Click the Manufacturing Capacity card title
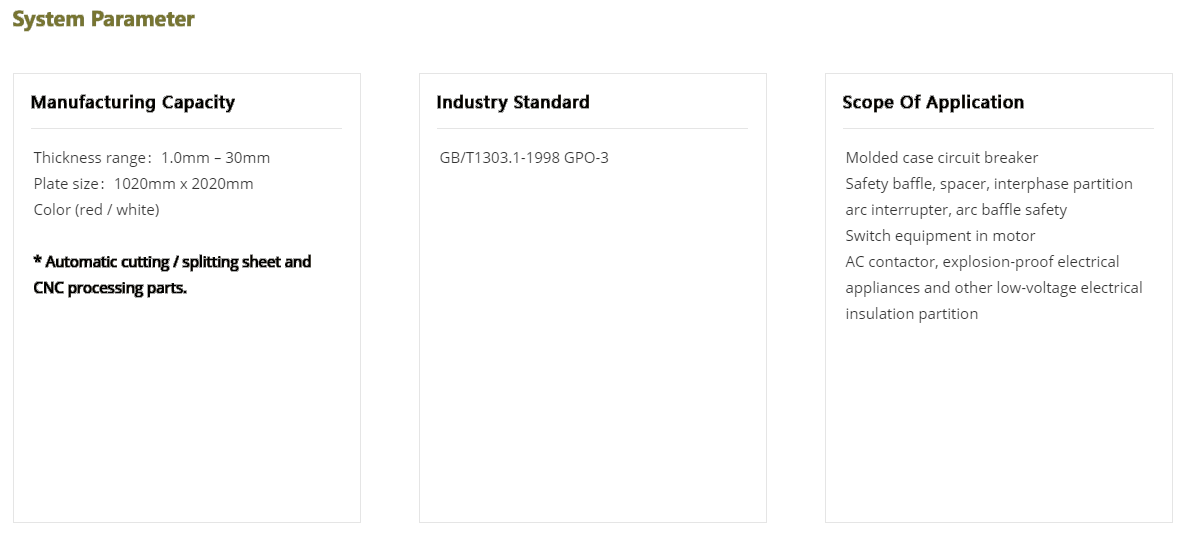Screen dimensions: 1186x540 (133, 102)
